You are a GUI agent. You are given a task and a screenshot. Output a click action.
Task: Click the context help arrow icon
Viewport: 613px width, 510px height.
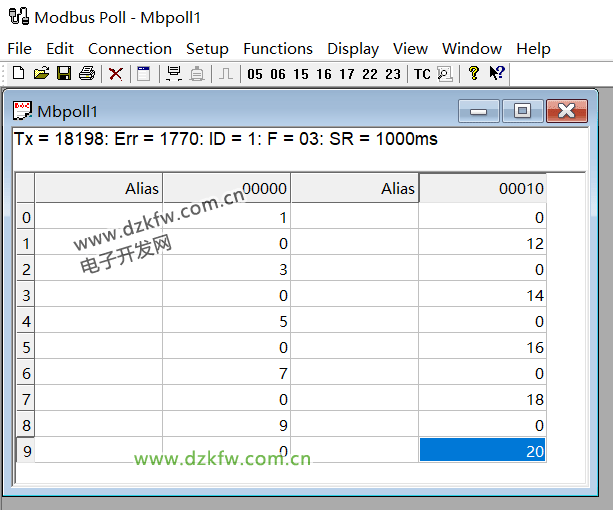(496, 73)
